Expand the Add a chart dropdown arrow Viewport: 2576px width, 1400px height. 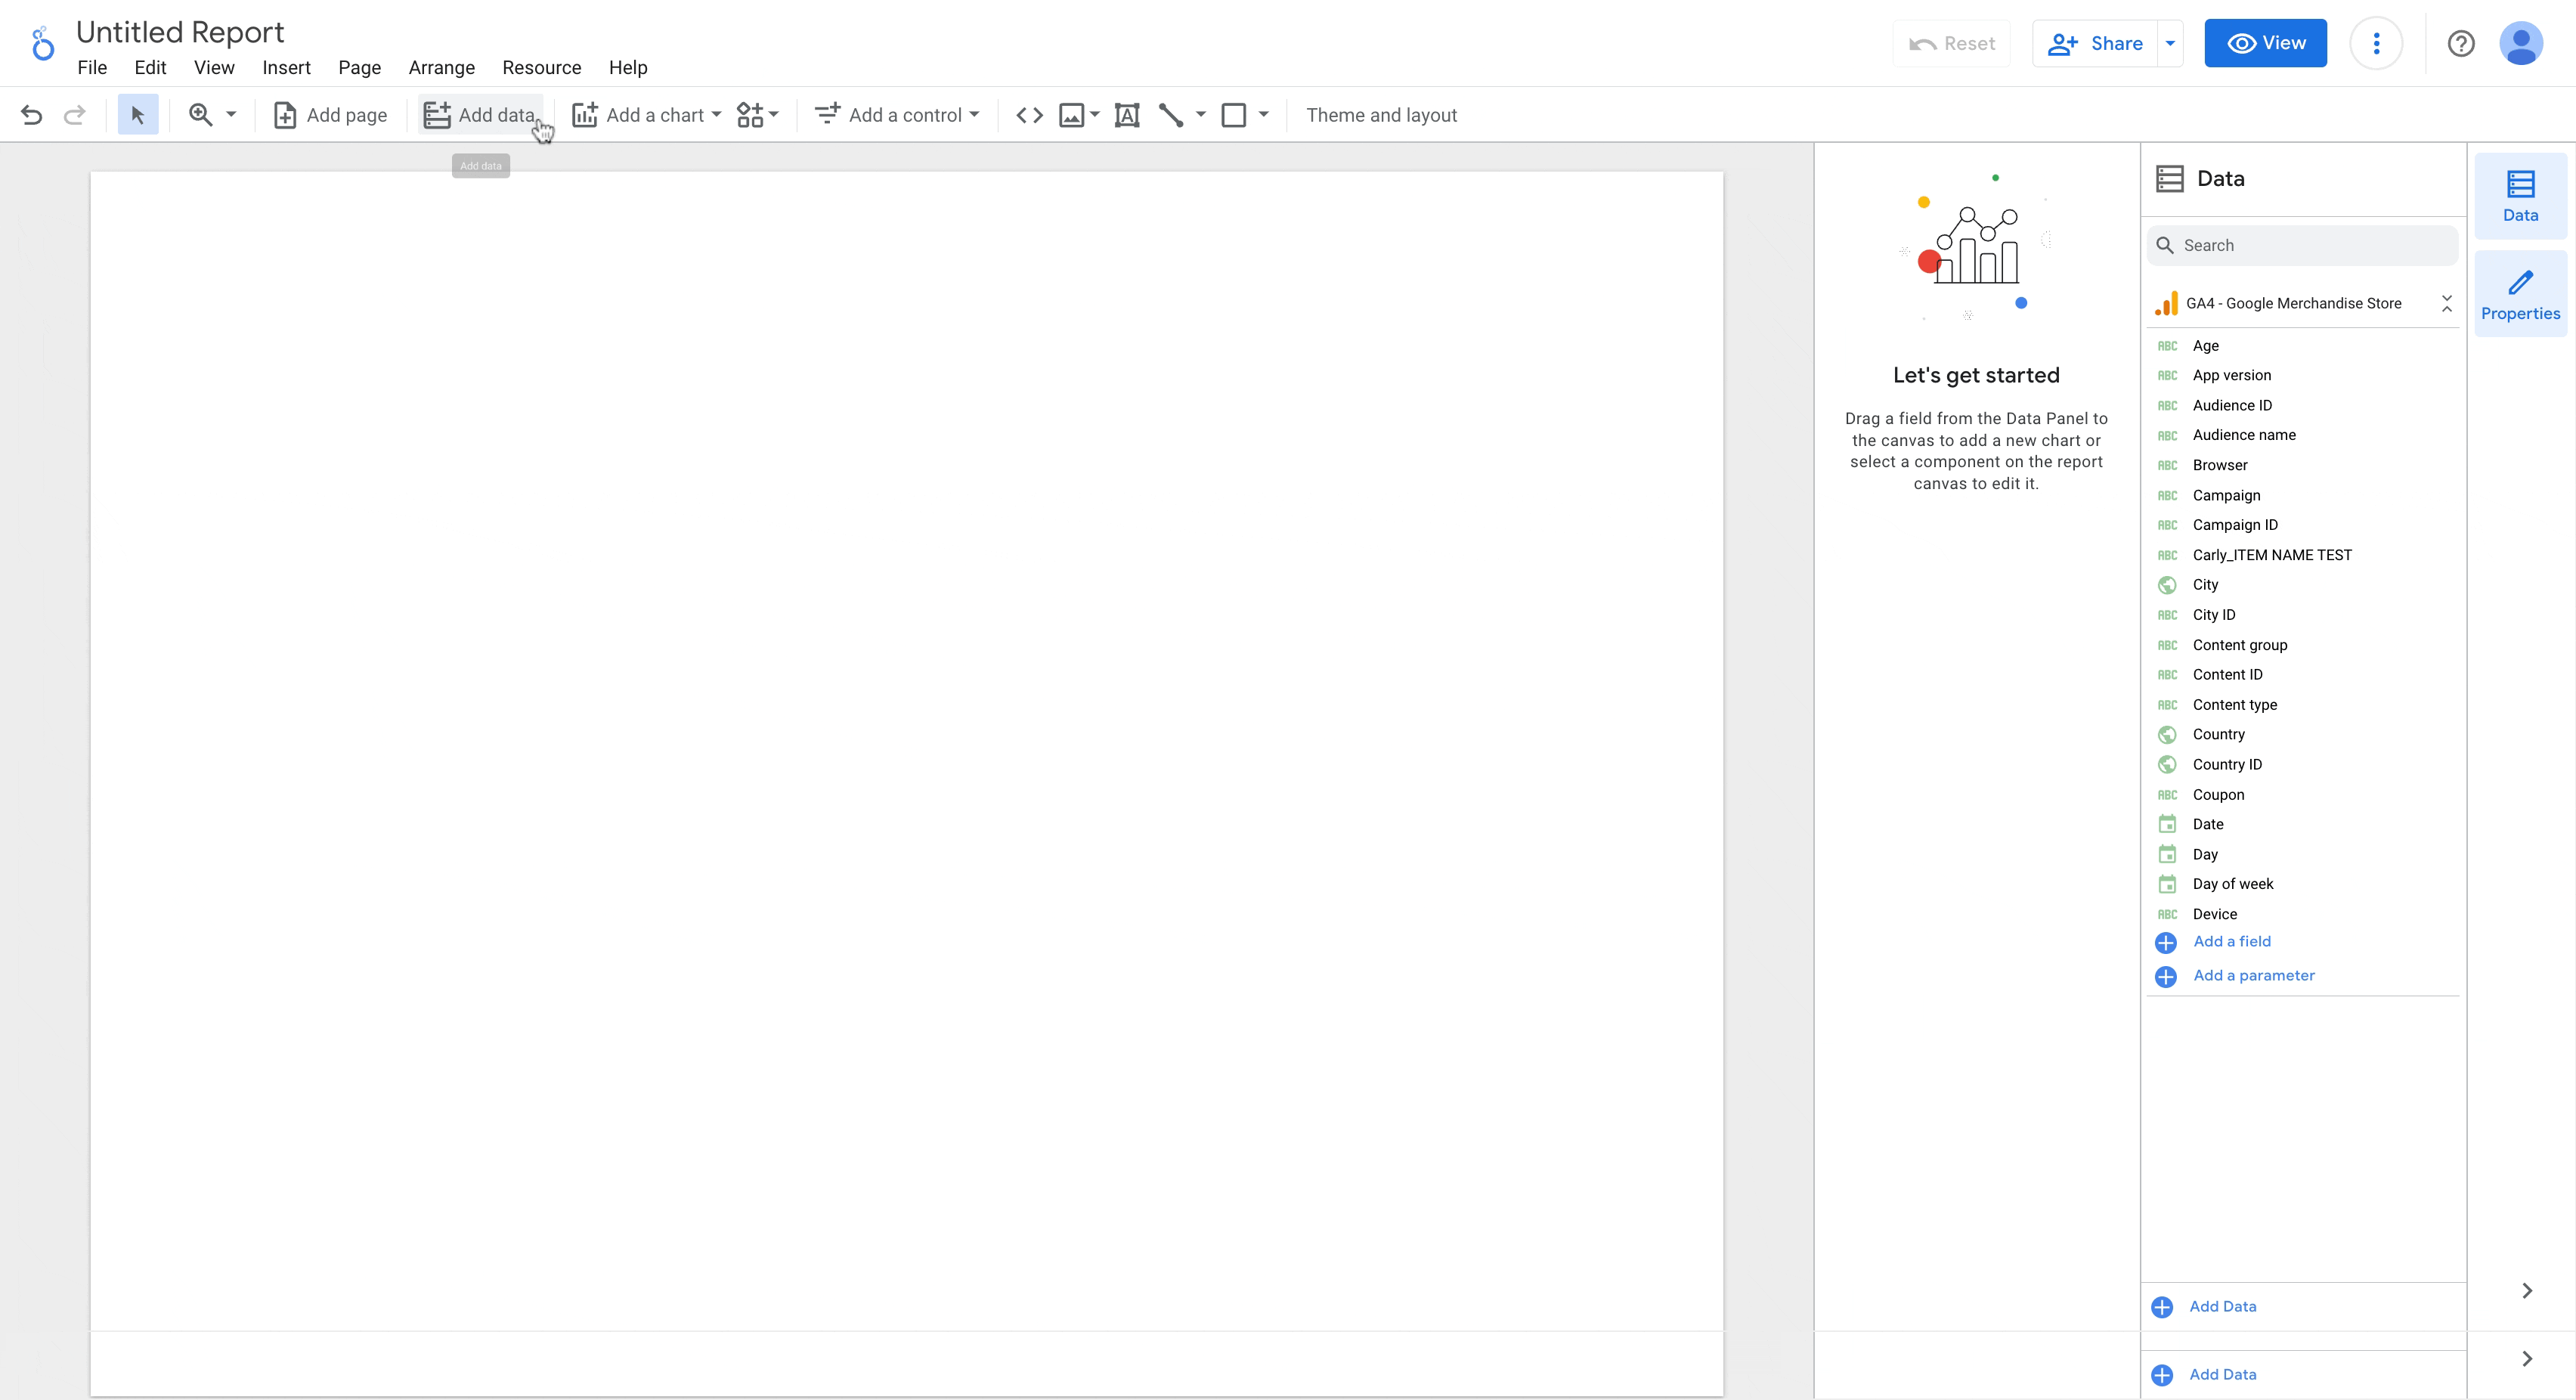tap(717, 114)
